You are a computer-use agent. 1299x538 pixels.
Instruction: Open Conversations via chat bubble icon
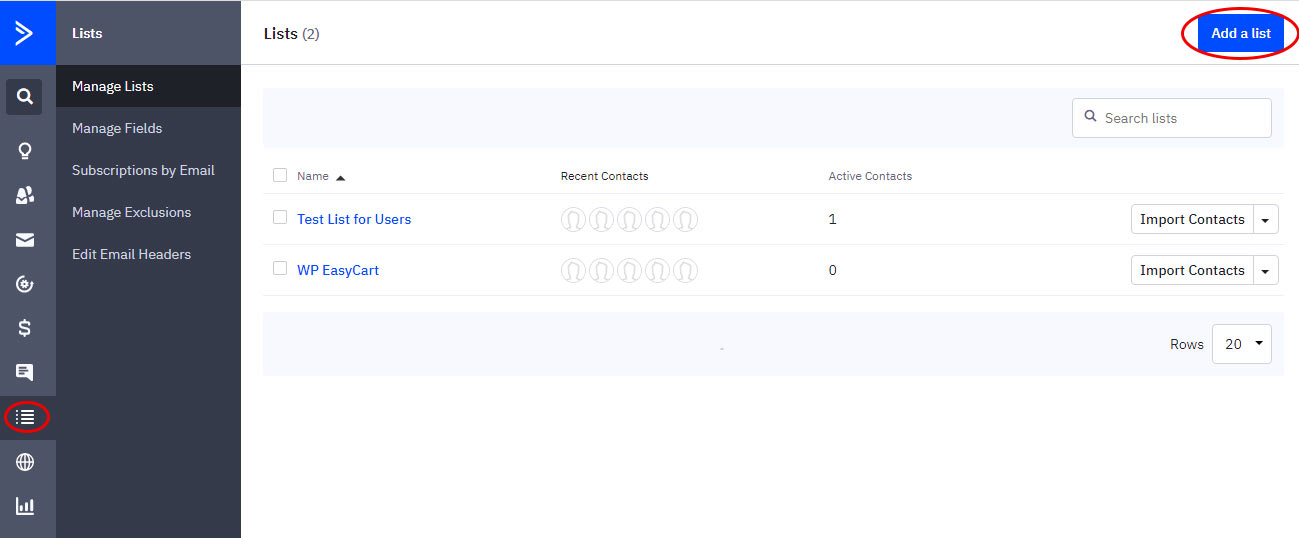(x=25, y=373)
